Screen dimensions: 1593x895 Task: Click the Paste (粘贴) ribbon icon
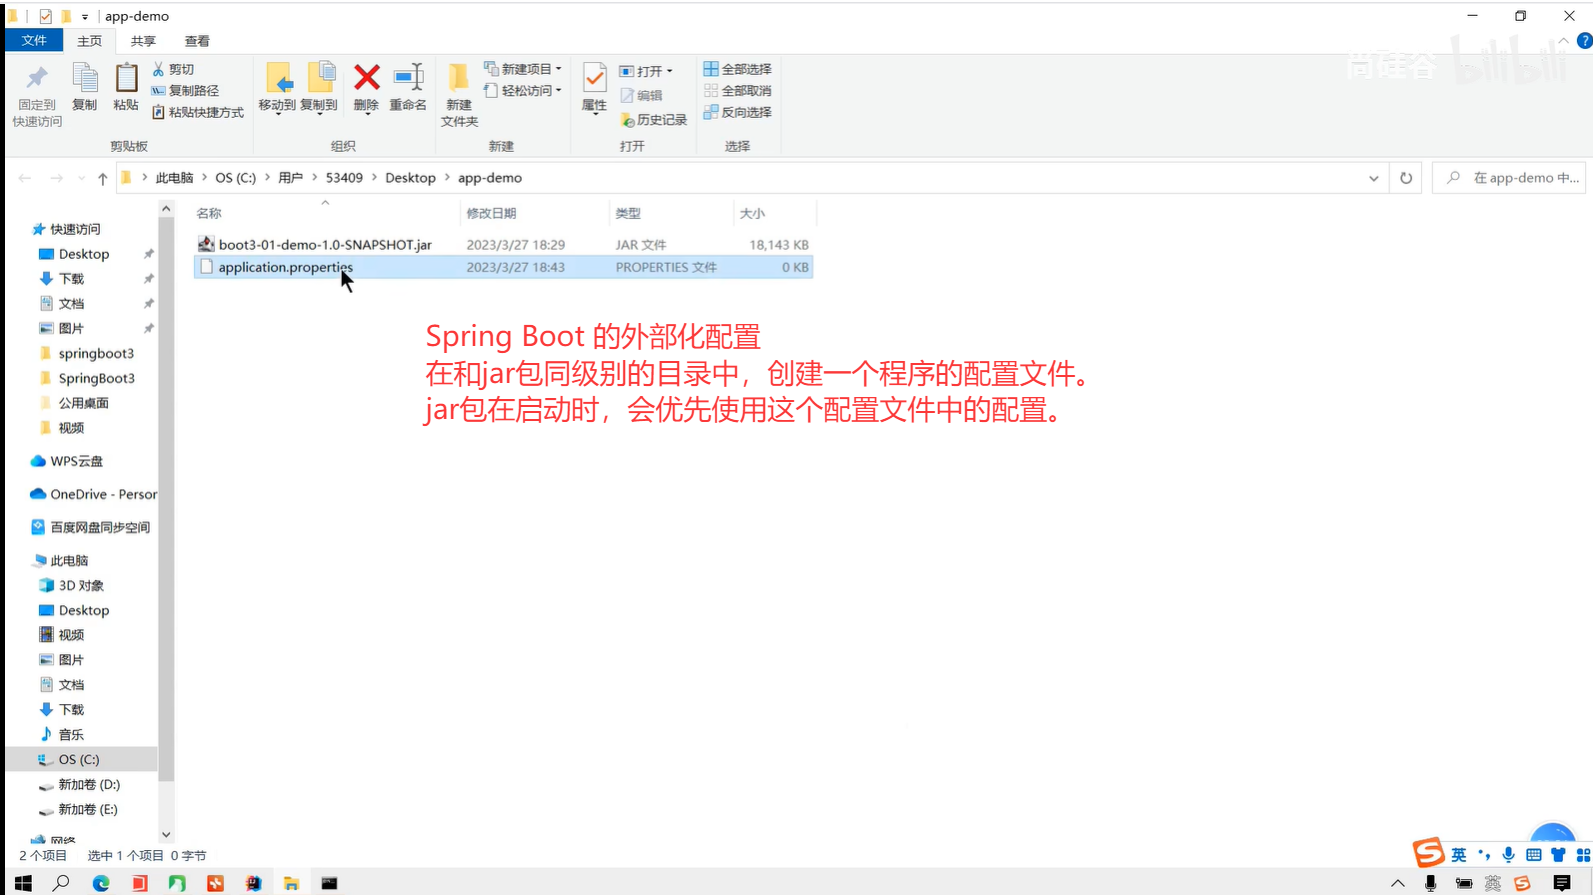click(126, 78)
